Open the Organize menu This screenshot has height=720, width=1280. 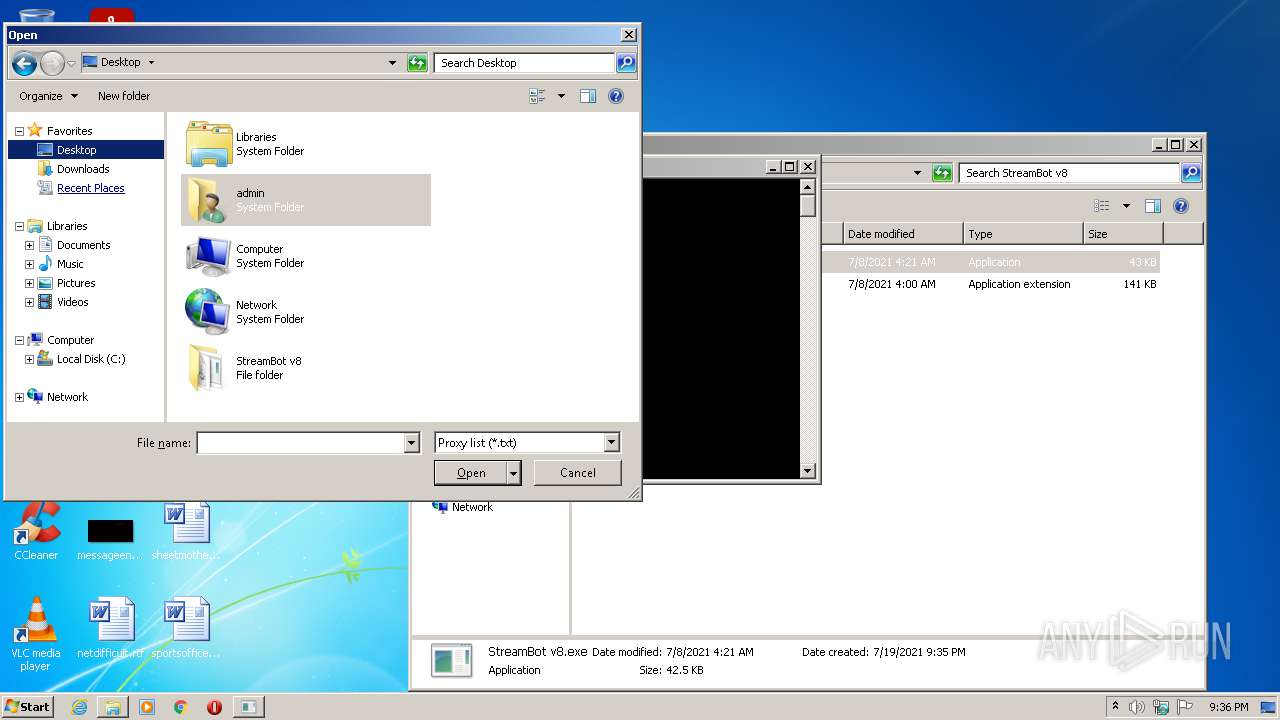pyautogui.click(x=48, y=96)
